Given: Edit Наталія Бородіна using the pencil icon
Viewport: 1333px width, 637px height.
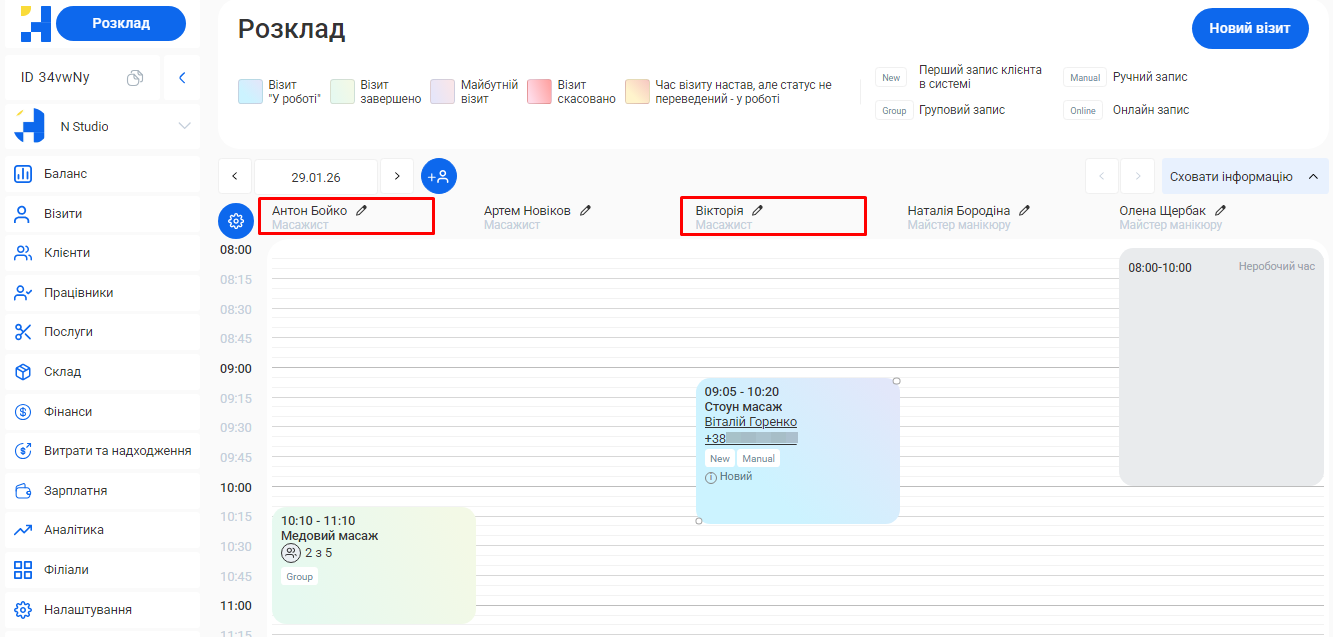Looking at the screenshot, I should click(x=1025, y=211).
